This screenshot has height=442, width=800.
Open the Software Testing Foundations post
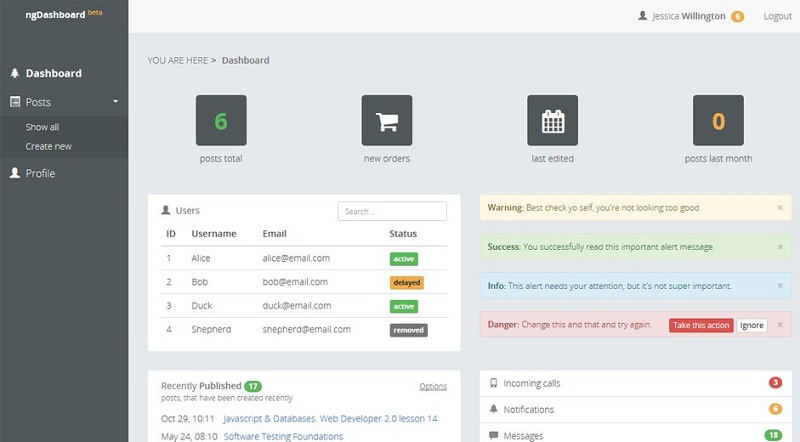[x=283, y=436]
